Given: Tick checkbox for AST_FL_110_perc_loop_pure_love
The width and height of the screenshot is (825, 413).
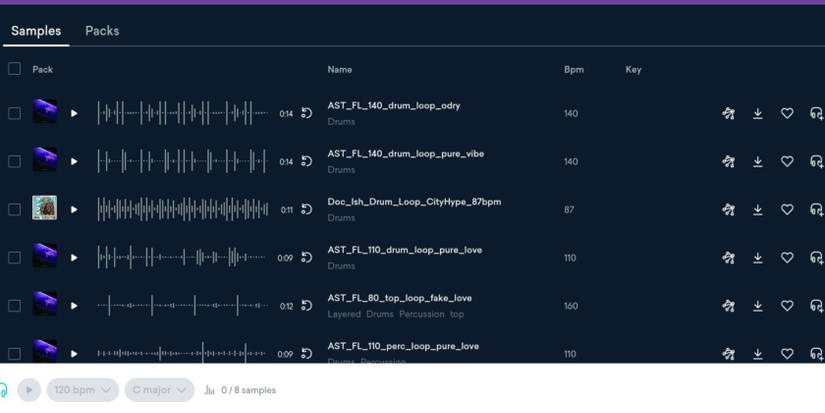Looking at the screenshot, I should point(14,354).
